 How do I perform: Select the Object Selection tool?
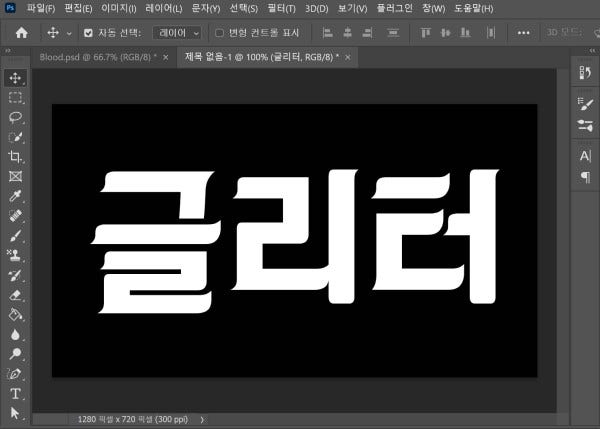click(x=15, y=137)
